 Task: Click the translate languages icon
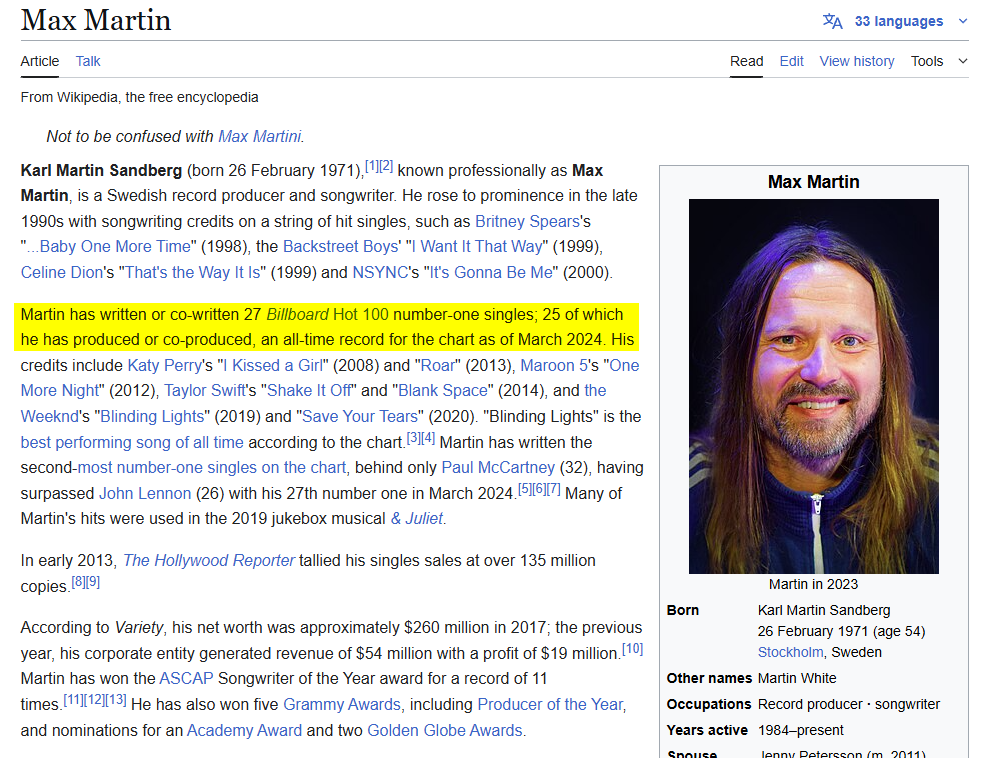832,21
